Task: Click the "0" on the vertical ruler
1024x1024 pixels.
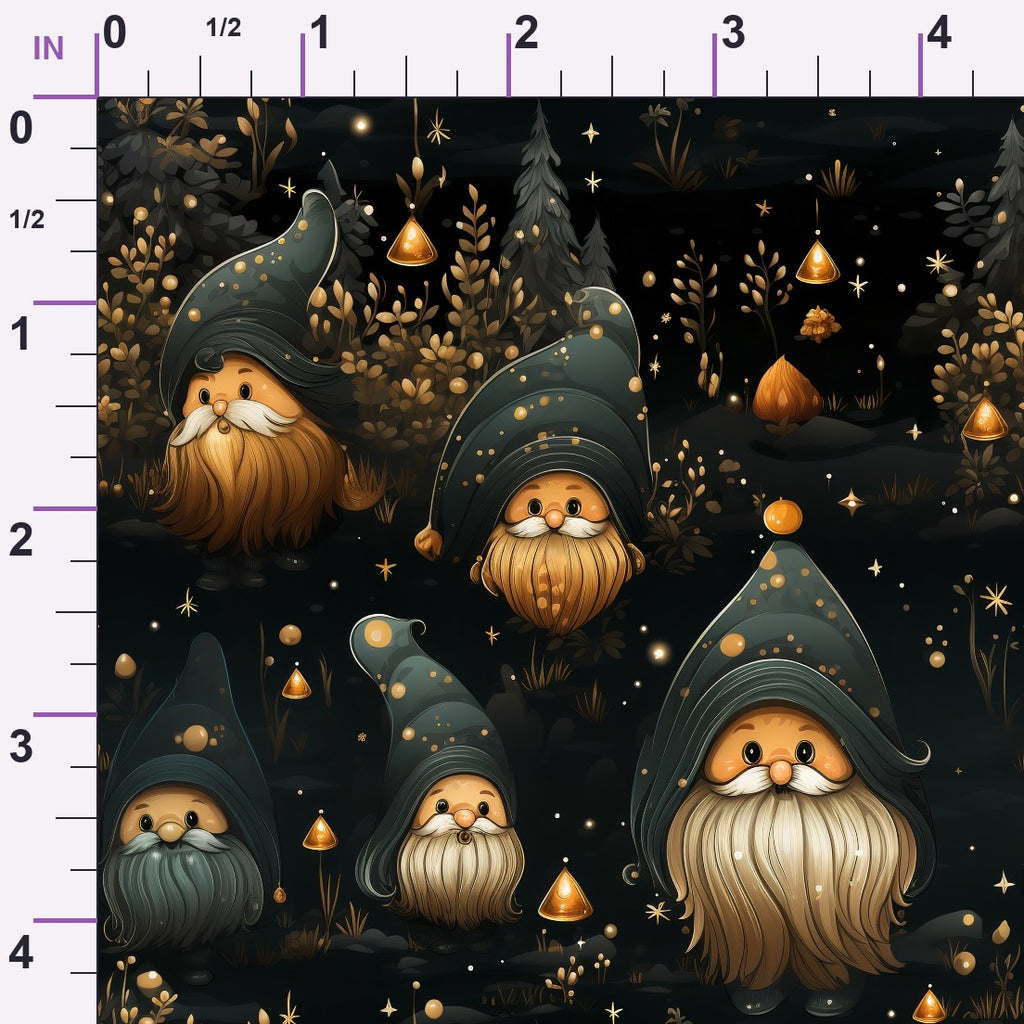Action: (x=21, y=127)
